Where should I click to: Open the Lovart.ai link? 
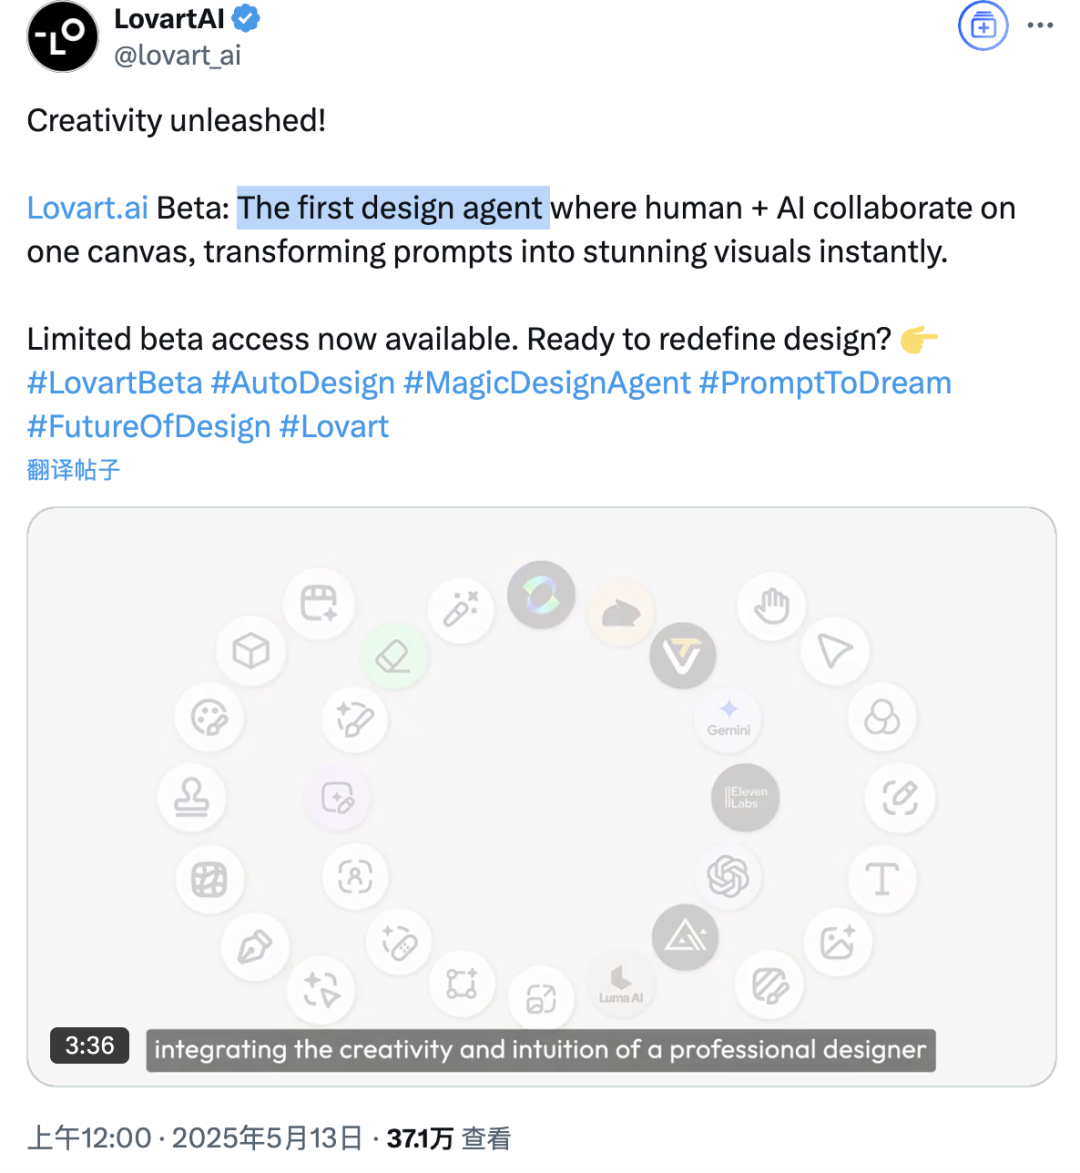pyautogui.click(x=87, y=208)
